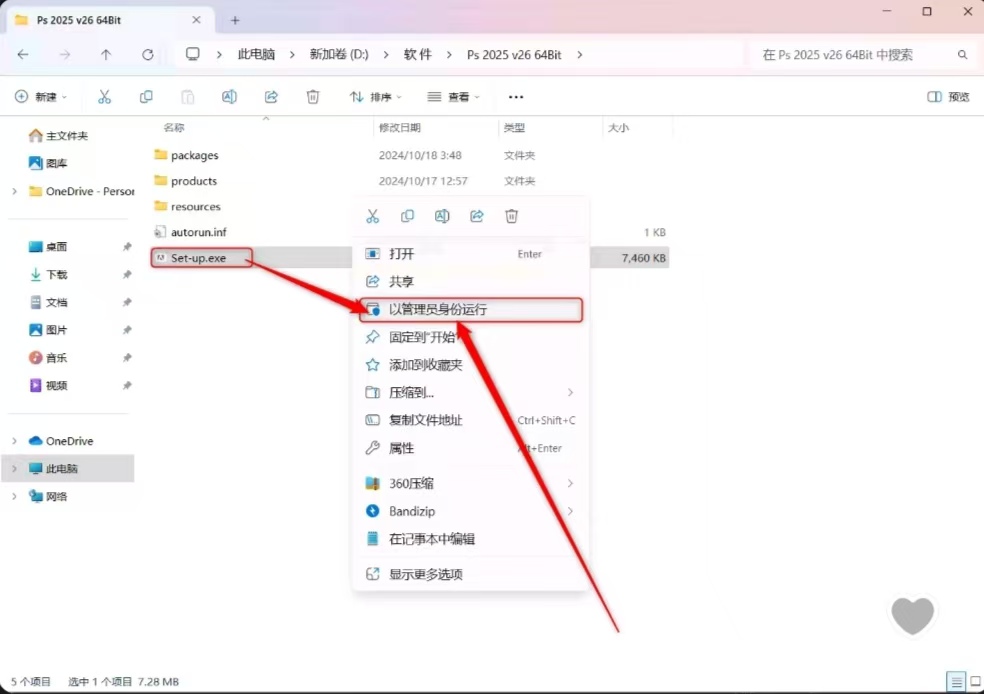Unpin 桌面 from quick access
984x694 pixels.
pos(127,247)
